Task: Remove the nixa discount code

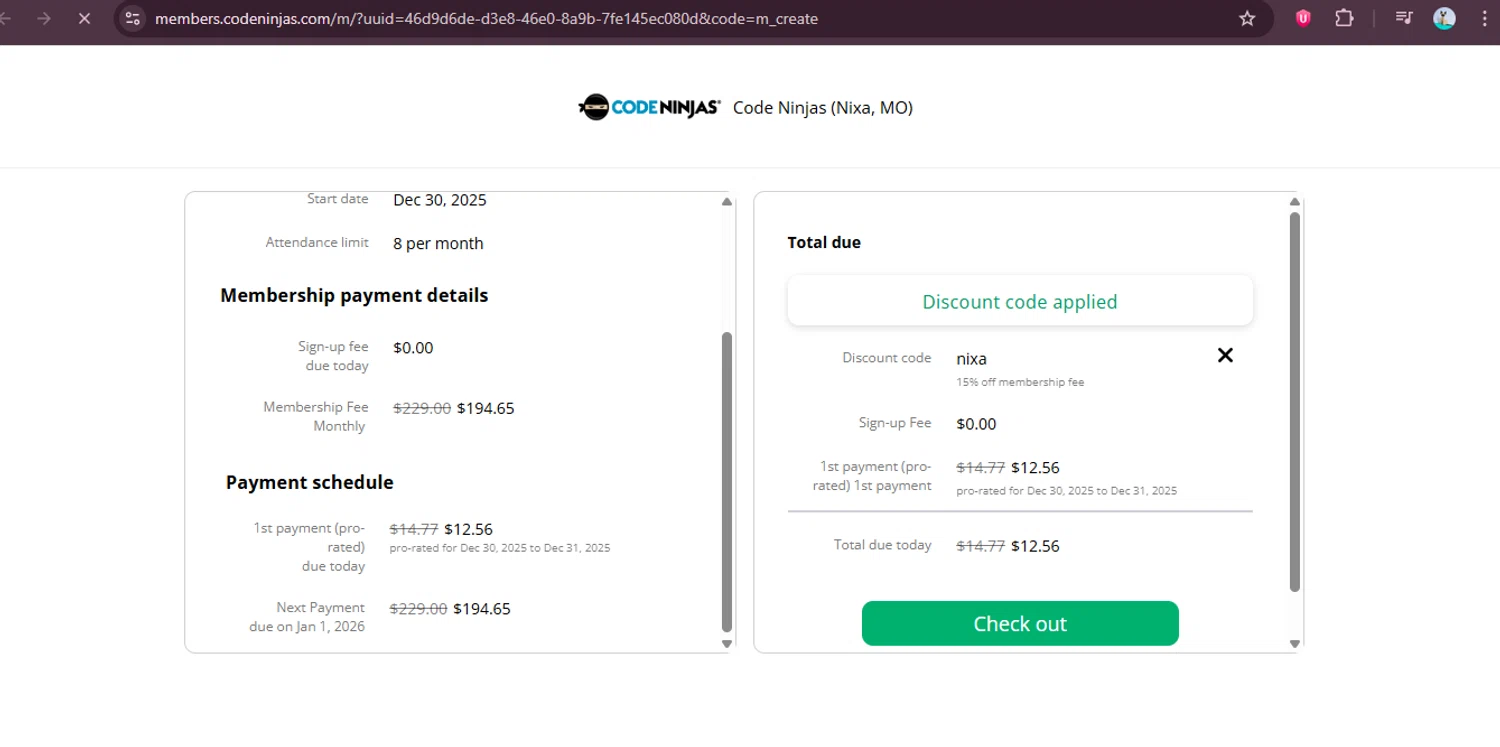Action: coord(1225,355)
